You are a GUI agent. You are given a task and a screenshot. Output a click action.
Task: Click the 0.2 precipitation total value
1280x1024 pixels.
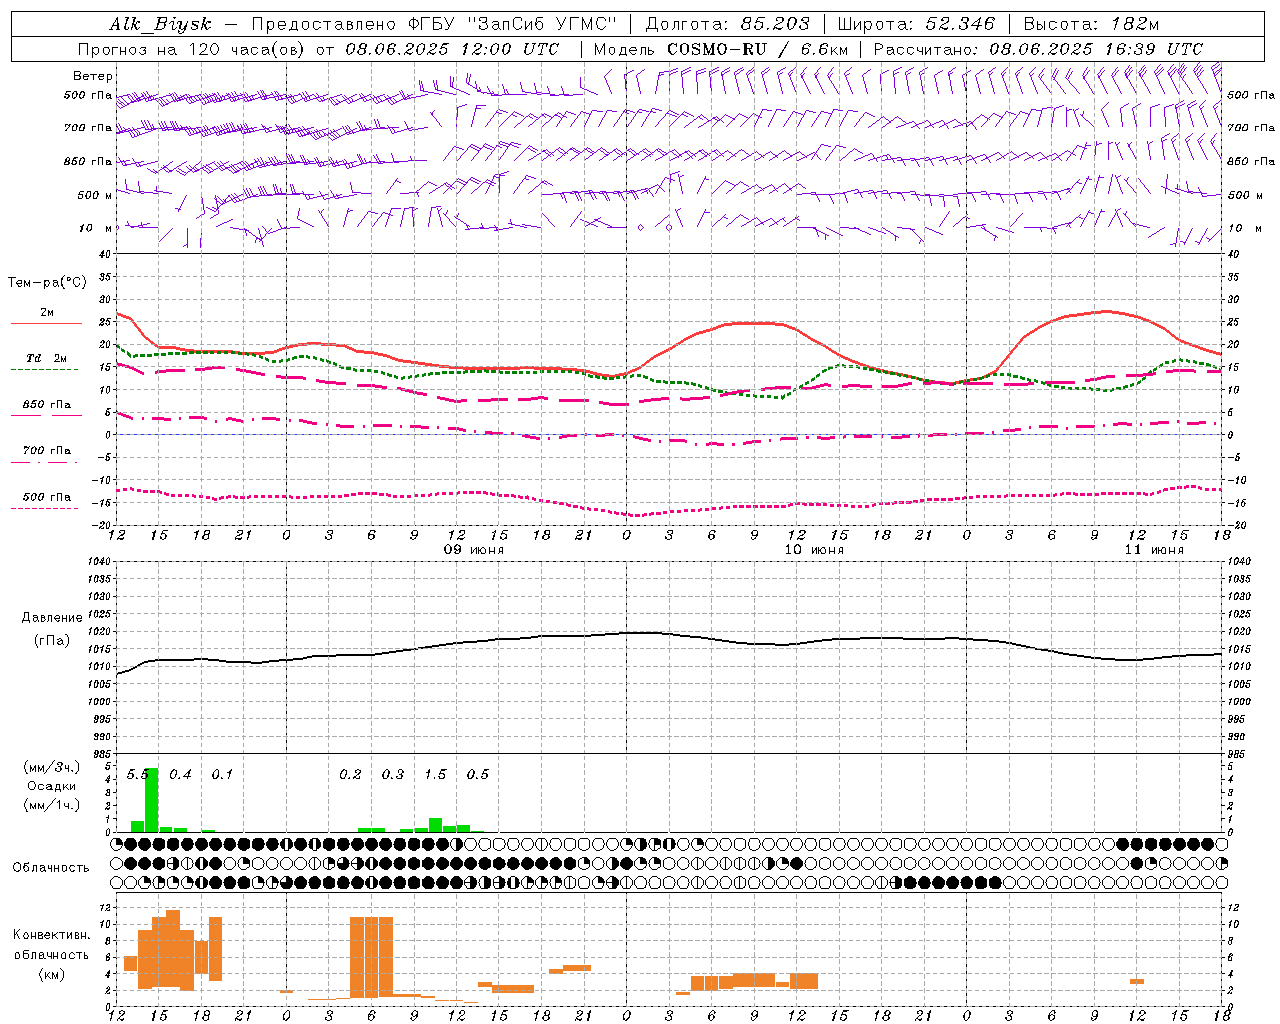pos(350,775)
